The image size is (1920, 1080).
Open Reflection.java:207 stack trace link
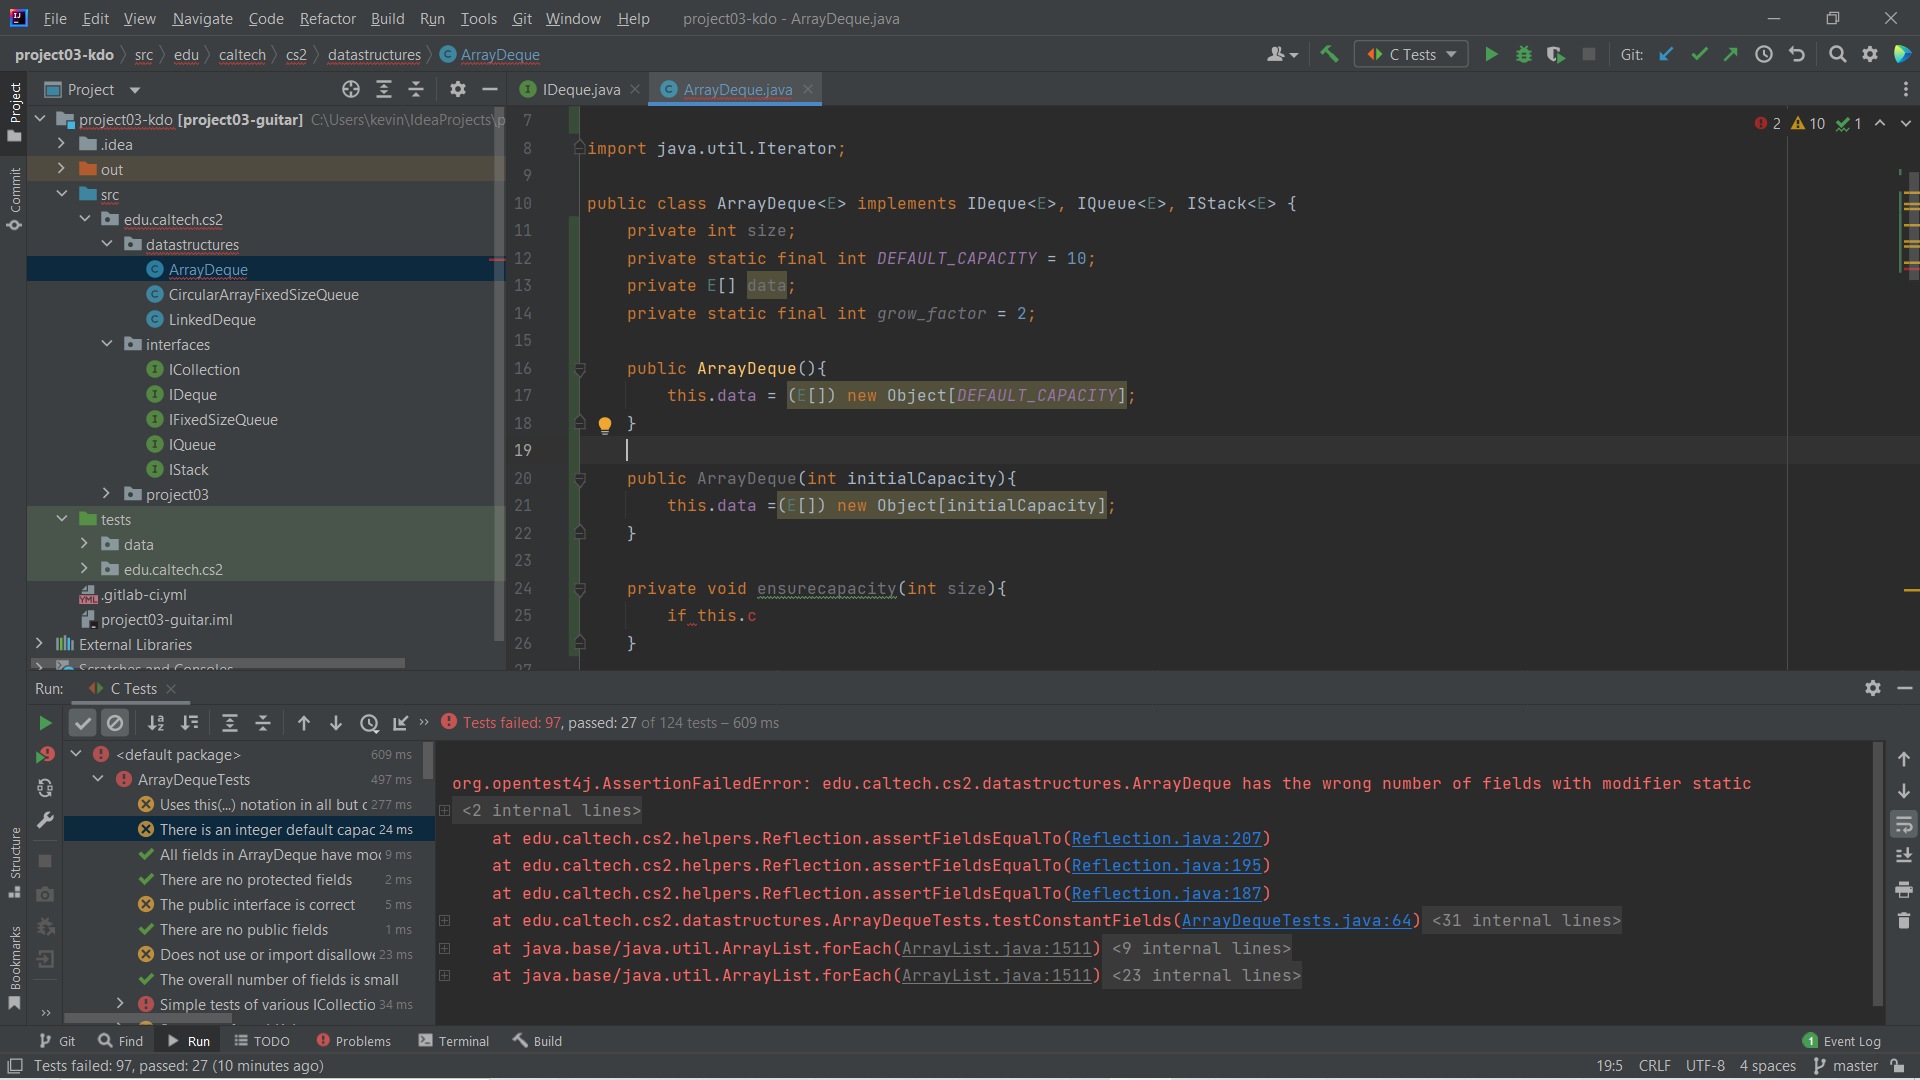[1166, 838]
